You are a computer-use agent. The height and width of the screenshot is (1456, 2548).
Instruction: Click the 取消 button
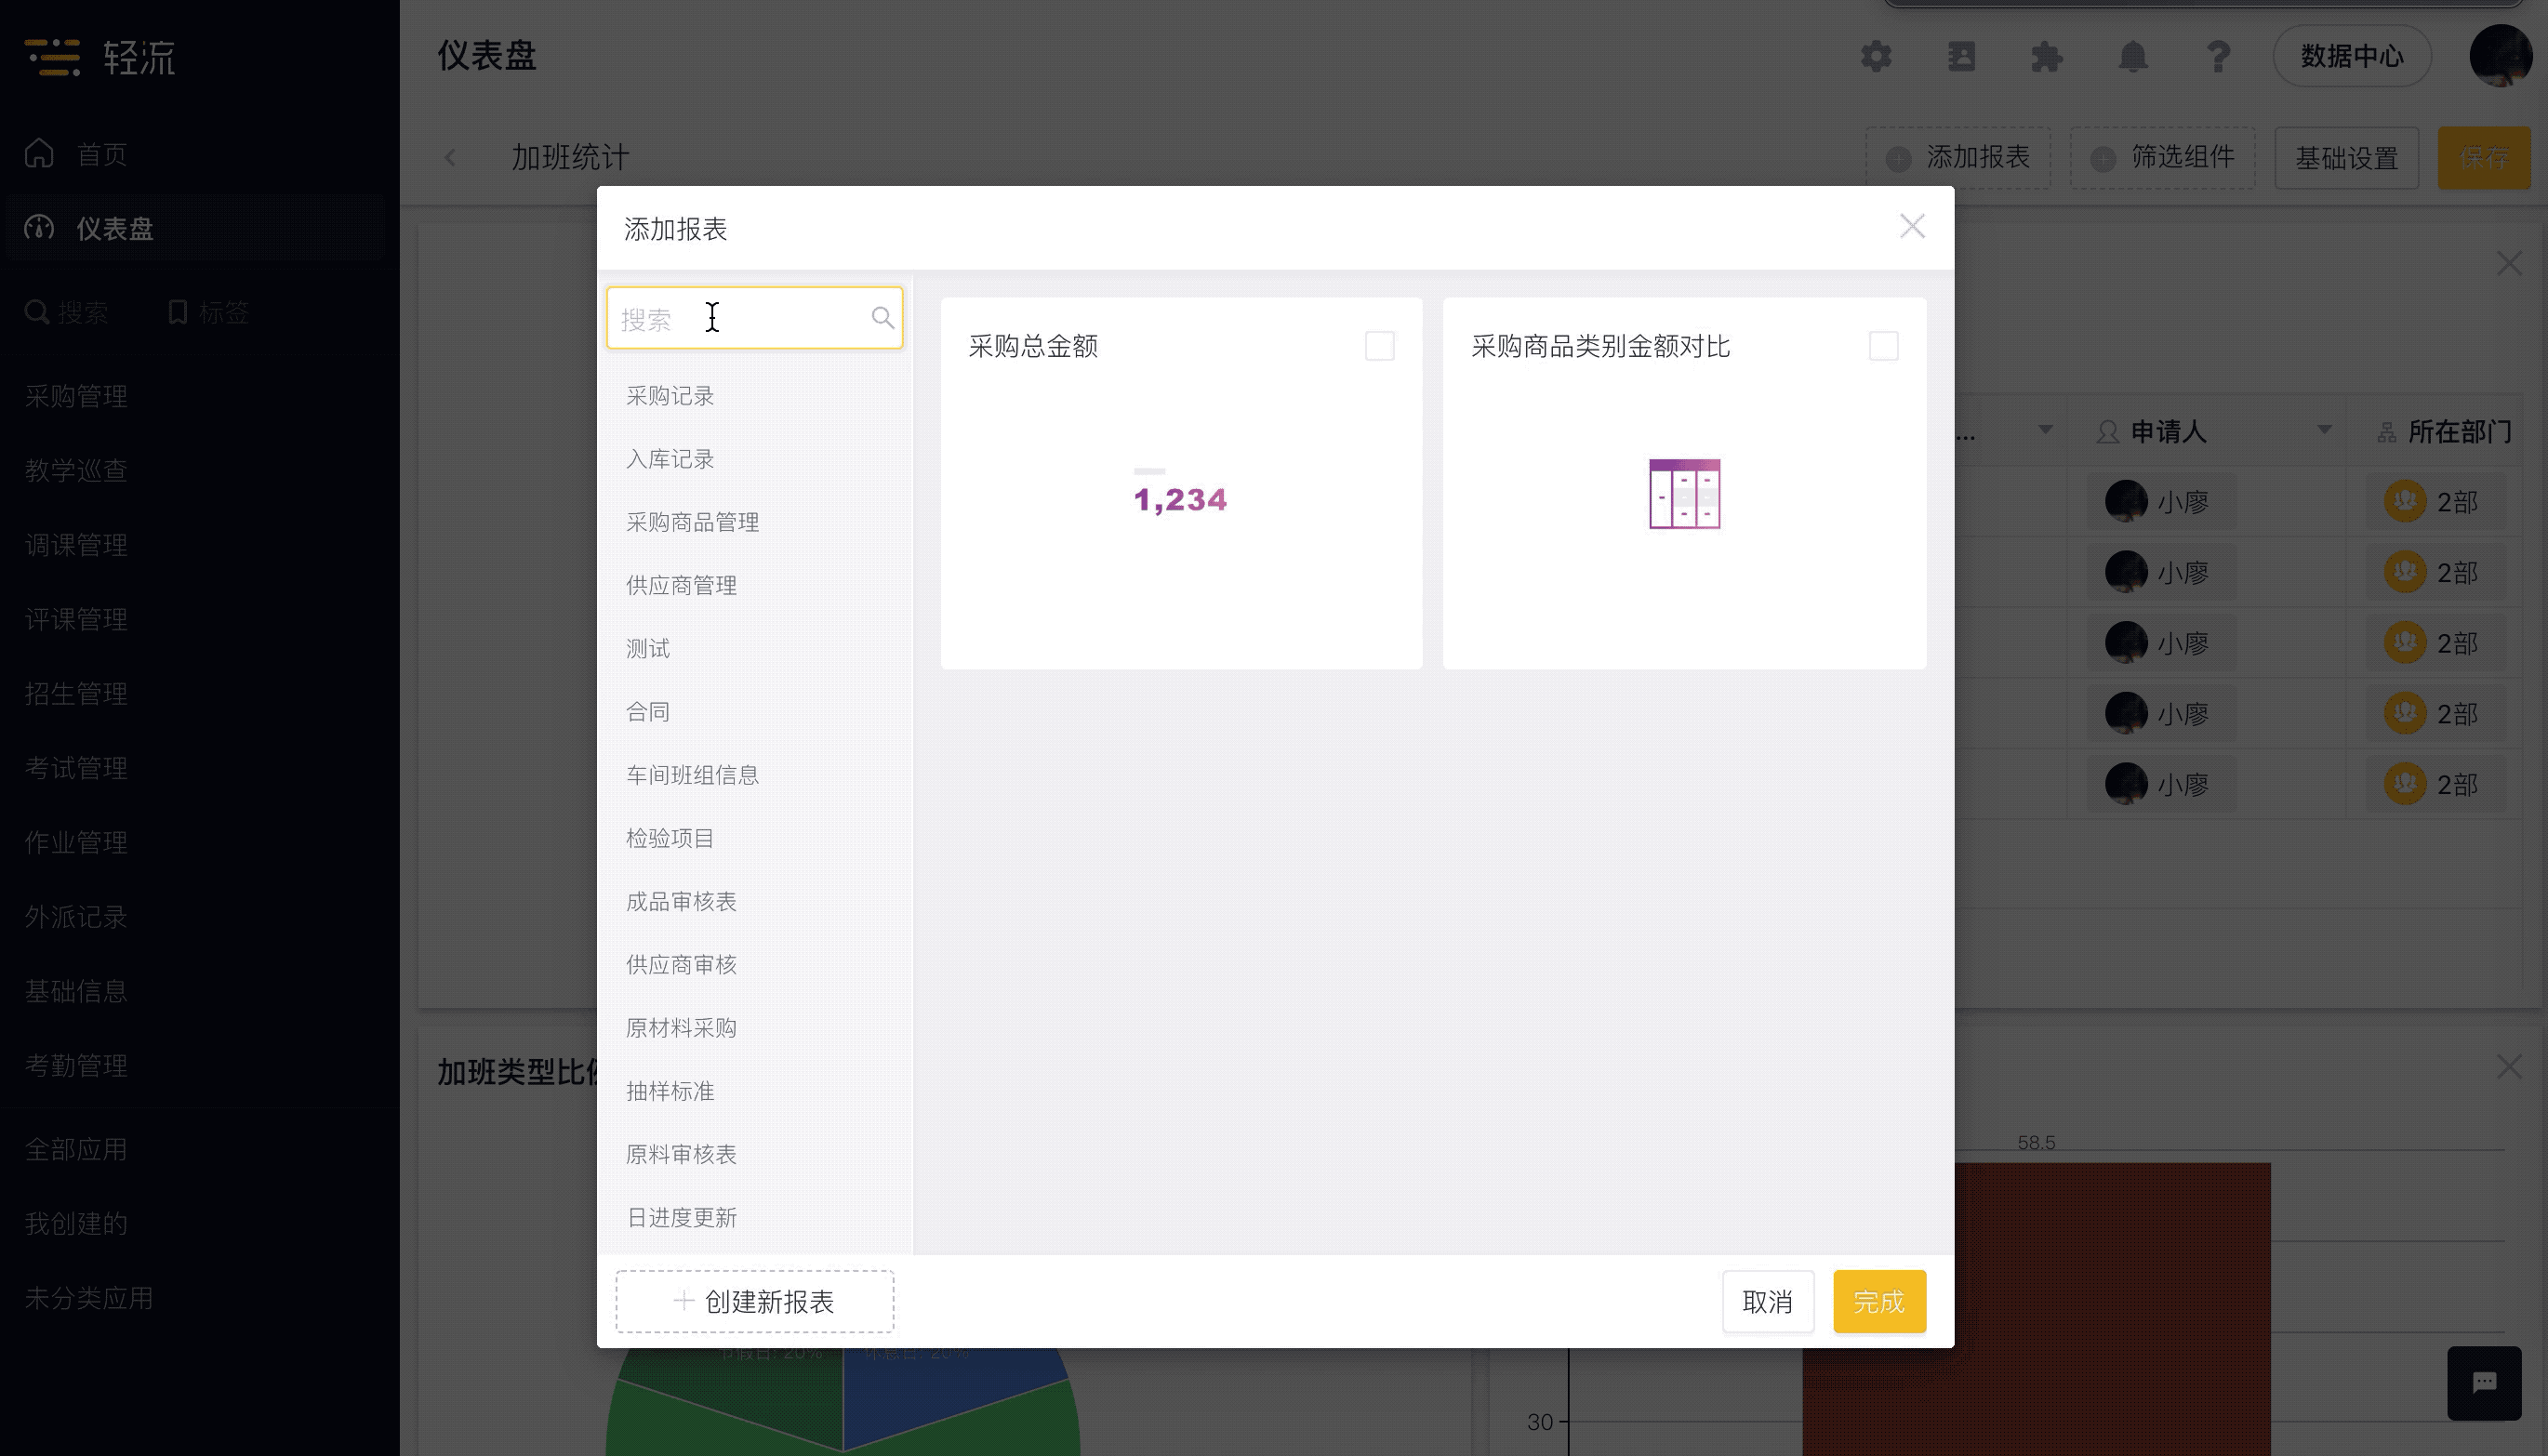pyautogui.click(x=1767, y=1302)
